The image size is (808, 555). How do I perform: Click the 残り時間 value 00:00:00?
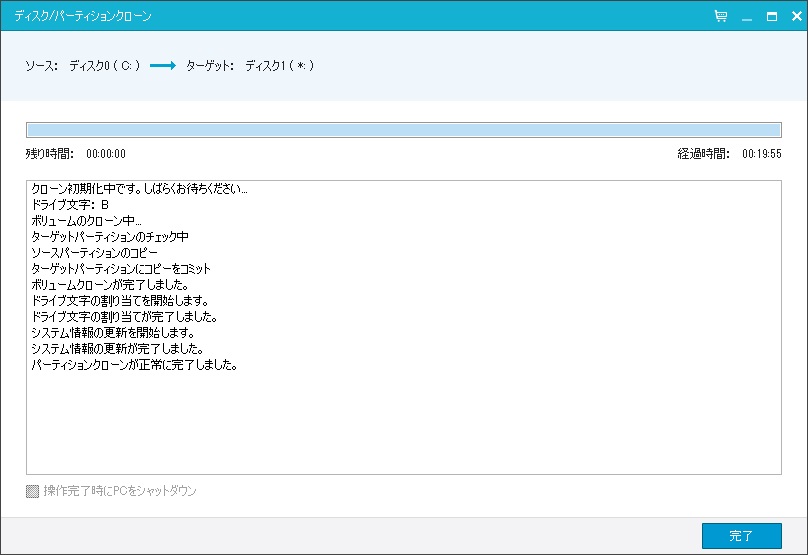[x=106, y=154]
